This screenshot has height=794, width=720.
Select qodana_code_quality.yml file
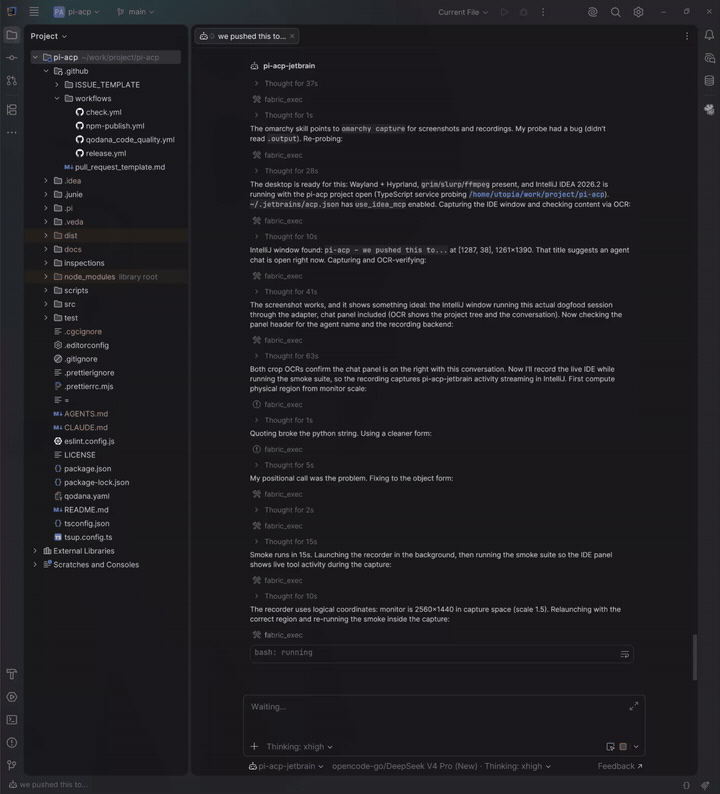[125, 139]
